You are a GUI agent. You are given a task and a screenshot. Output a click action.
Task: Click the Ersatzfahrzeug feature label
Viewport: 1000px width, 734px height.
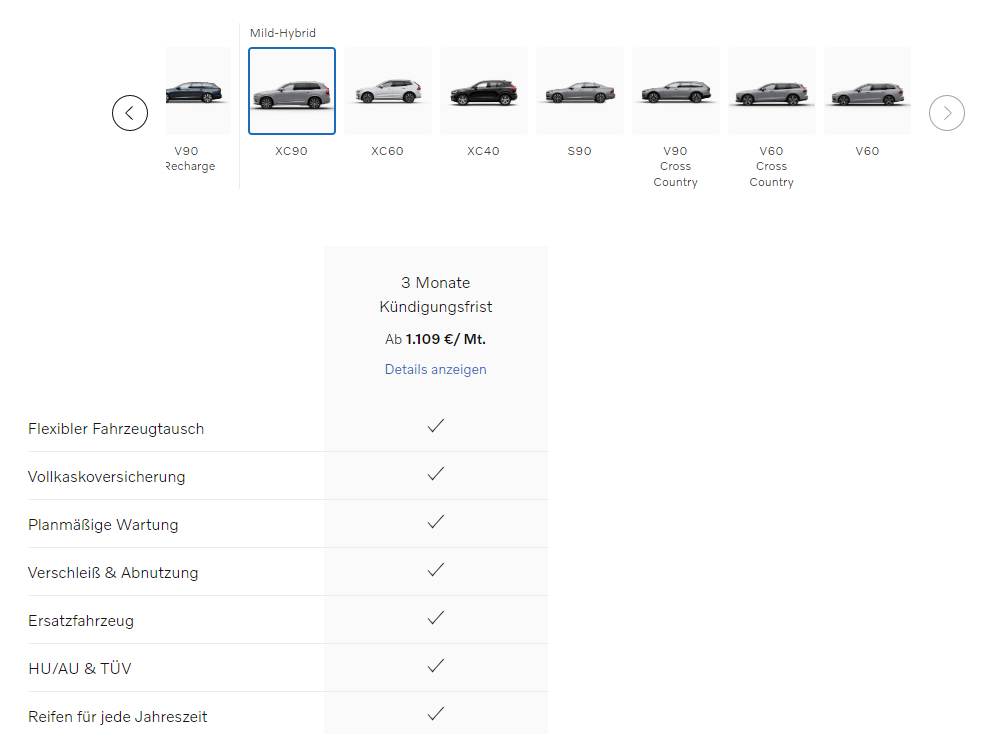click(81, 621)
